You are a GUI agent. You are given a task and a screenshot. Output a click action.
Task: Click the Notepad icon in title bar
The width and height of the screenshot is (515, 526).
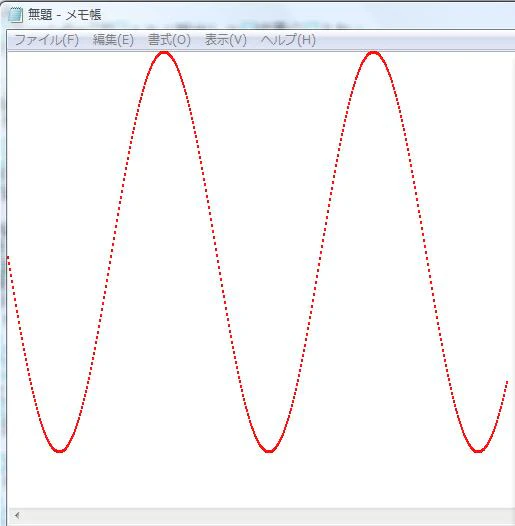[x=15, y=15]
